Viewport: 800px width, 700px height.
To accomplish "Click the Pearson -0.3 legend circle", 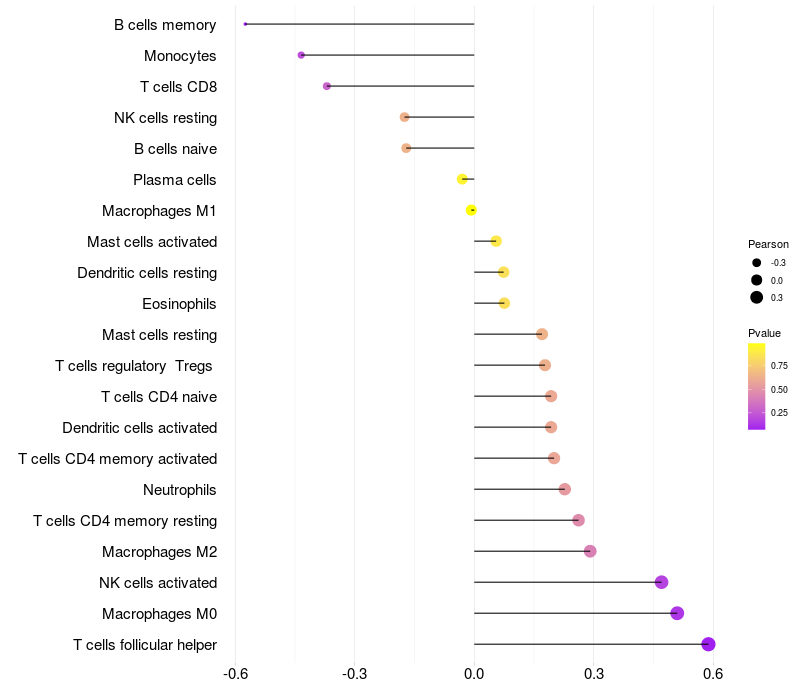I will pyautogui.click(x=757, y=262).
